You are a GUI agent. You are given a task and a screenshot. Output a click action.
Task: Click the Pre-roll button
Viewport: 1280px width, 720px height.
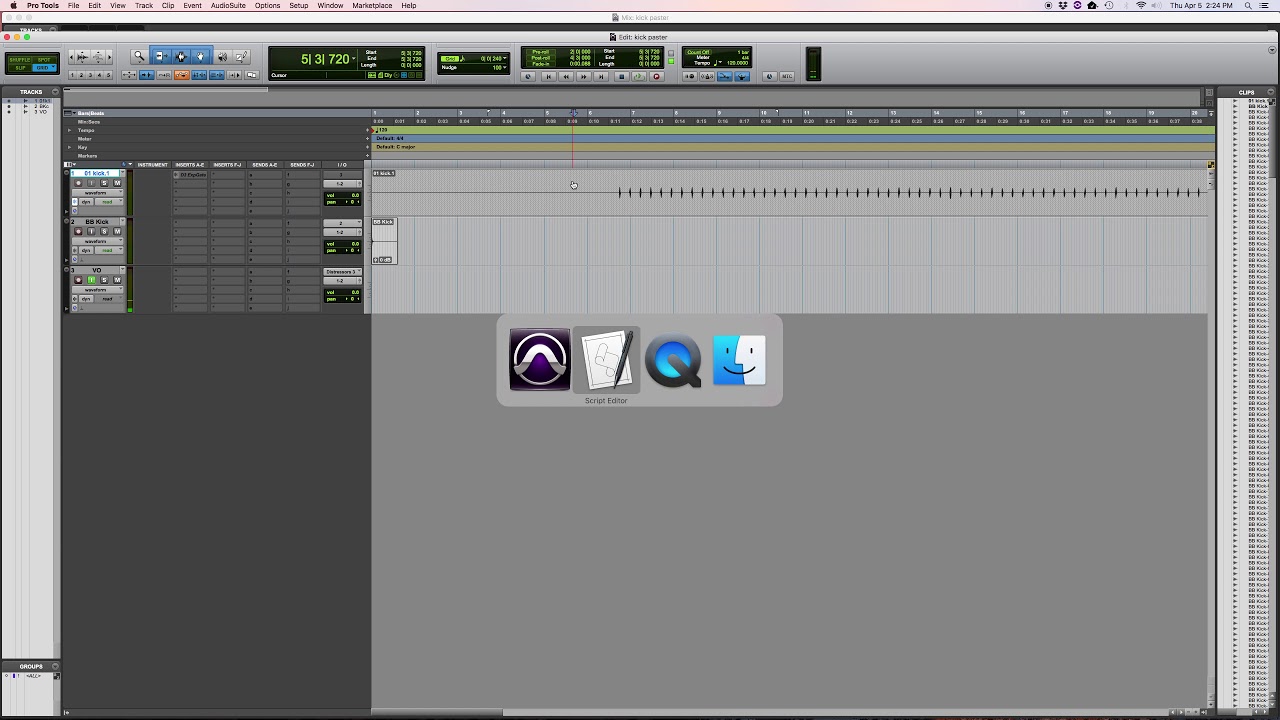tap(541, 52)
